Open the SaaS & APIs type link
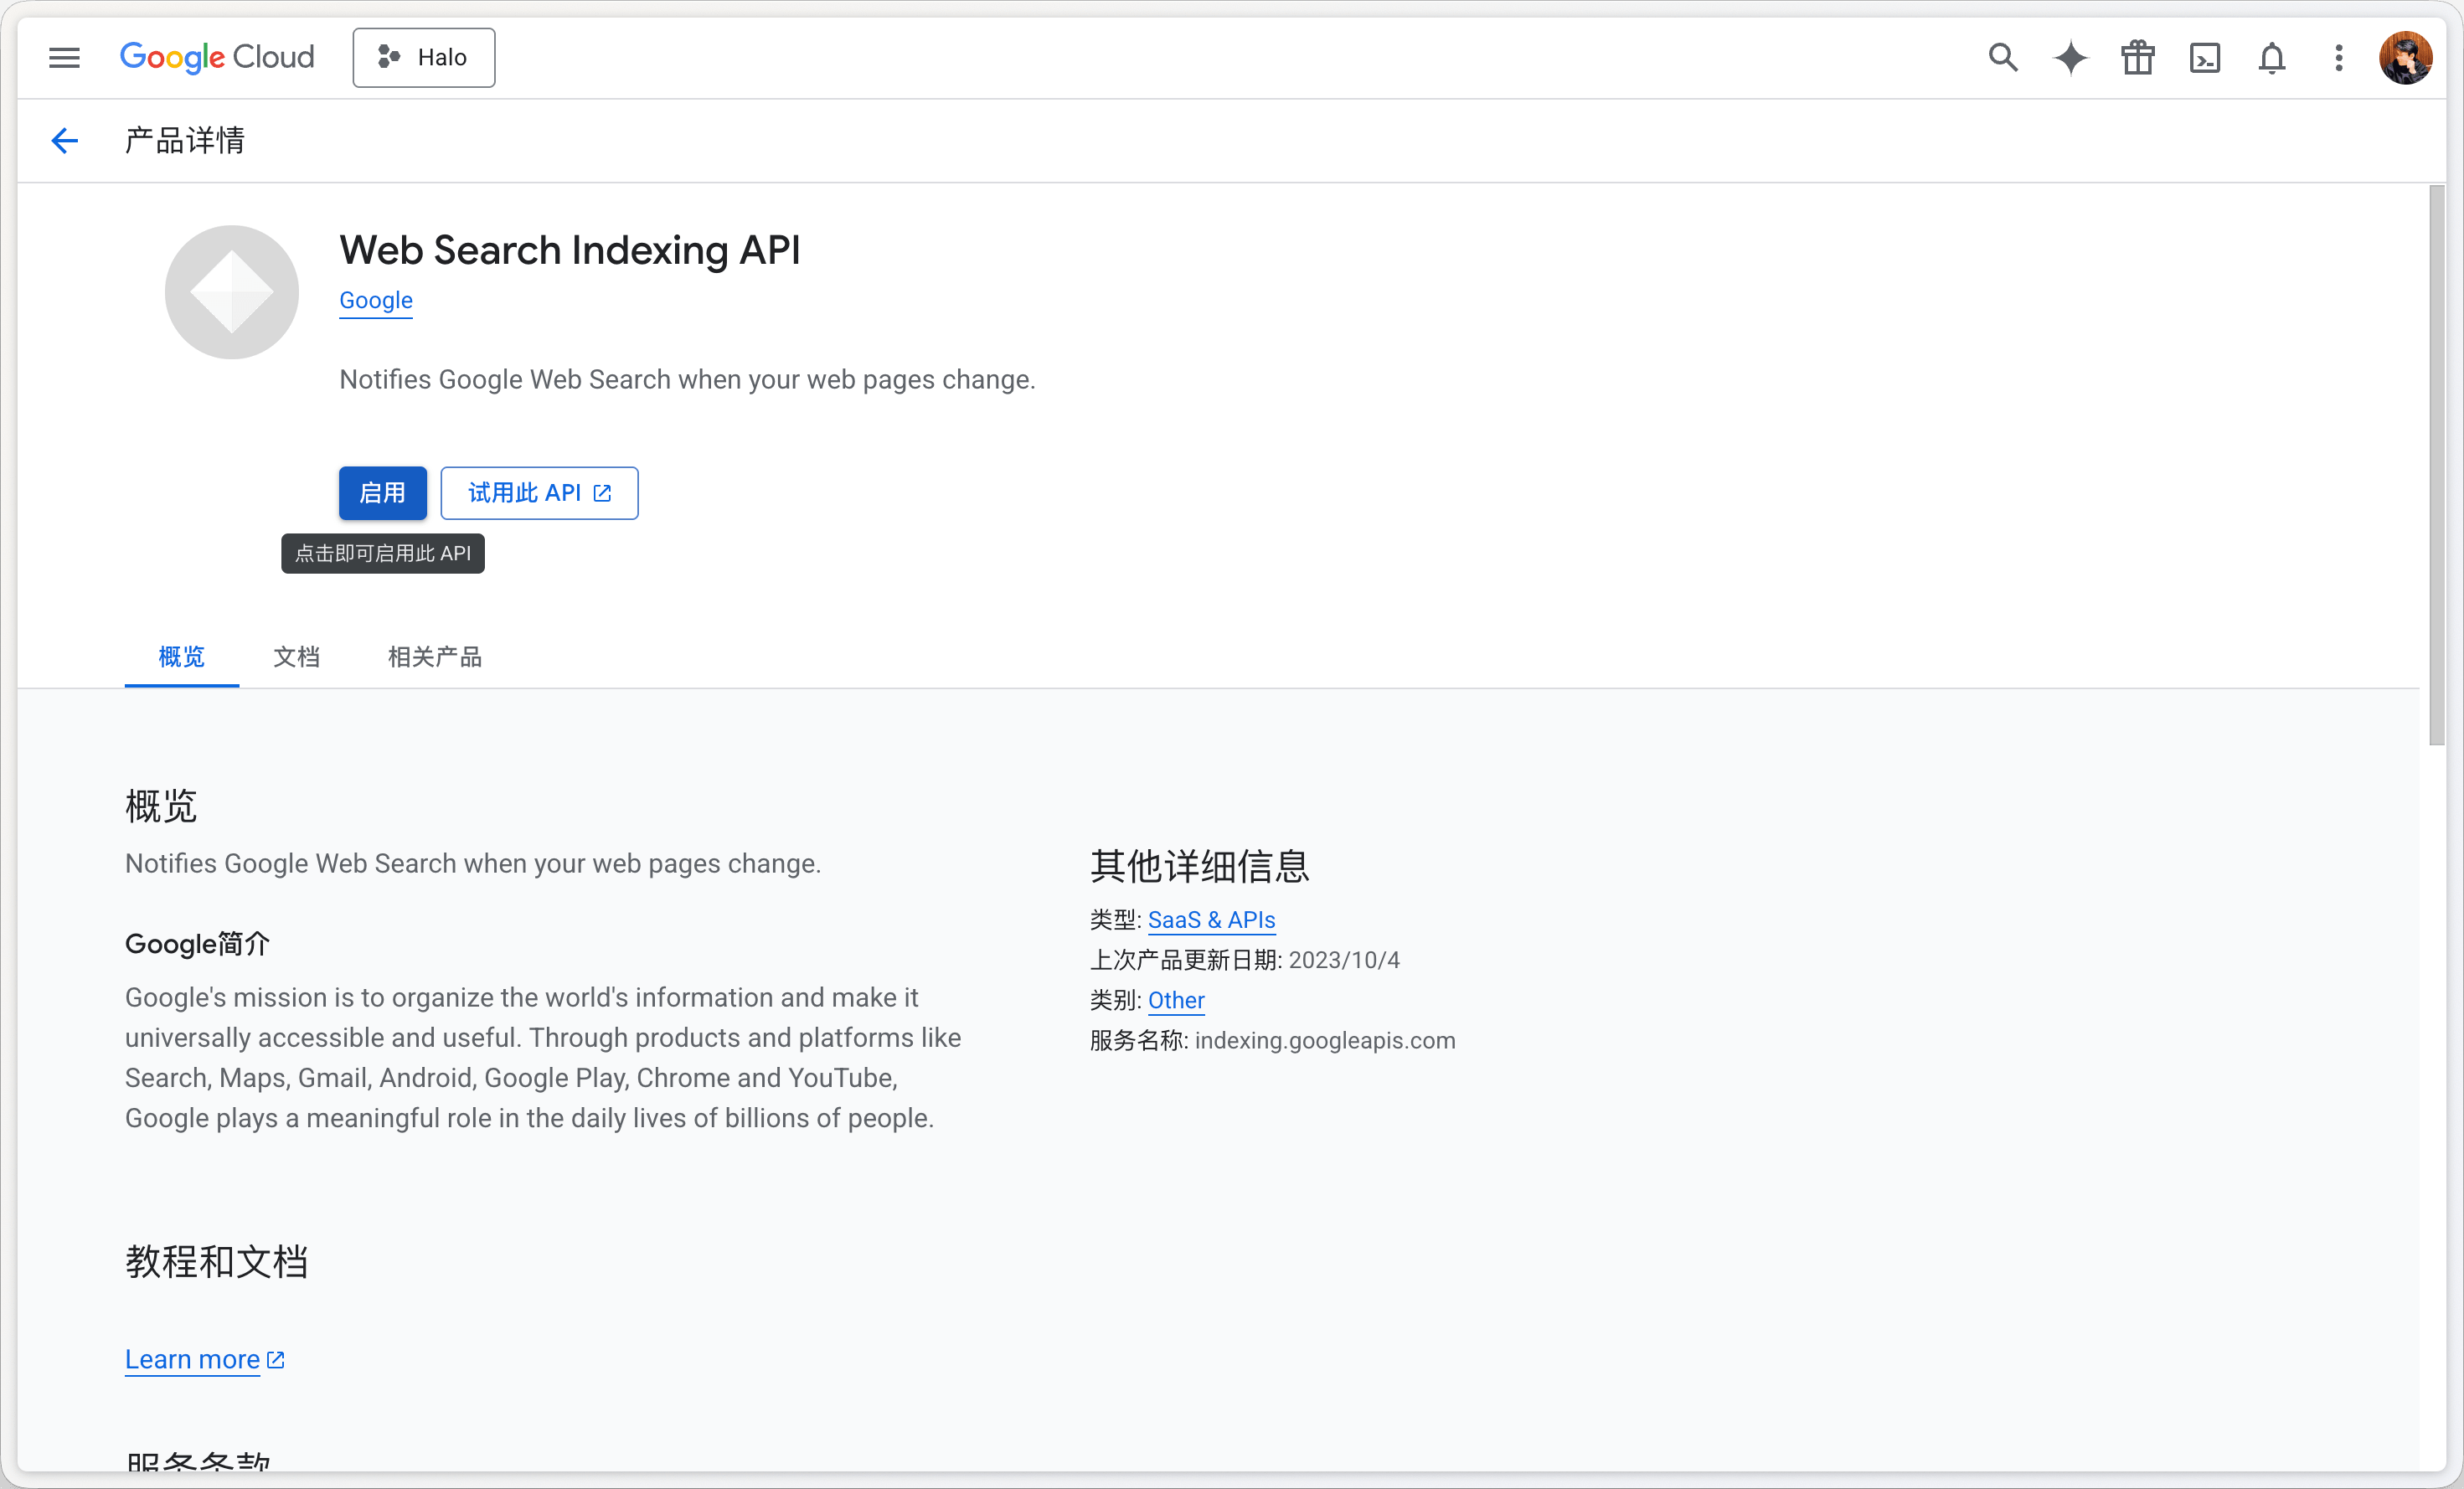This screenshot has width=2464, height=1489. (x=1211, y=920)
